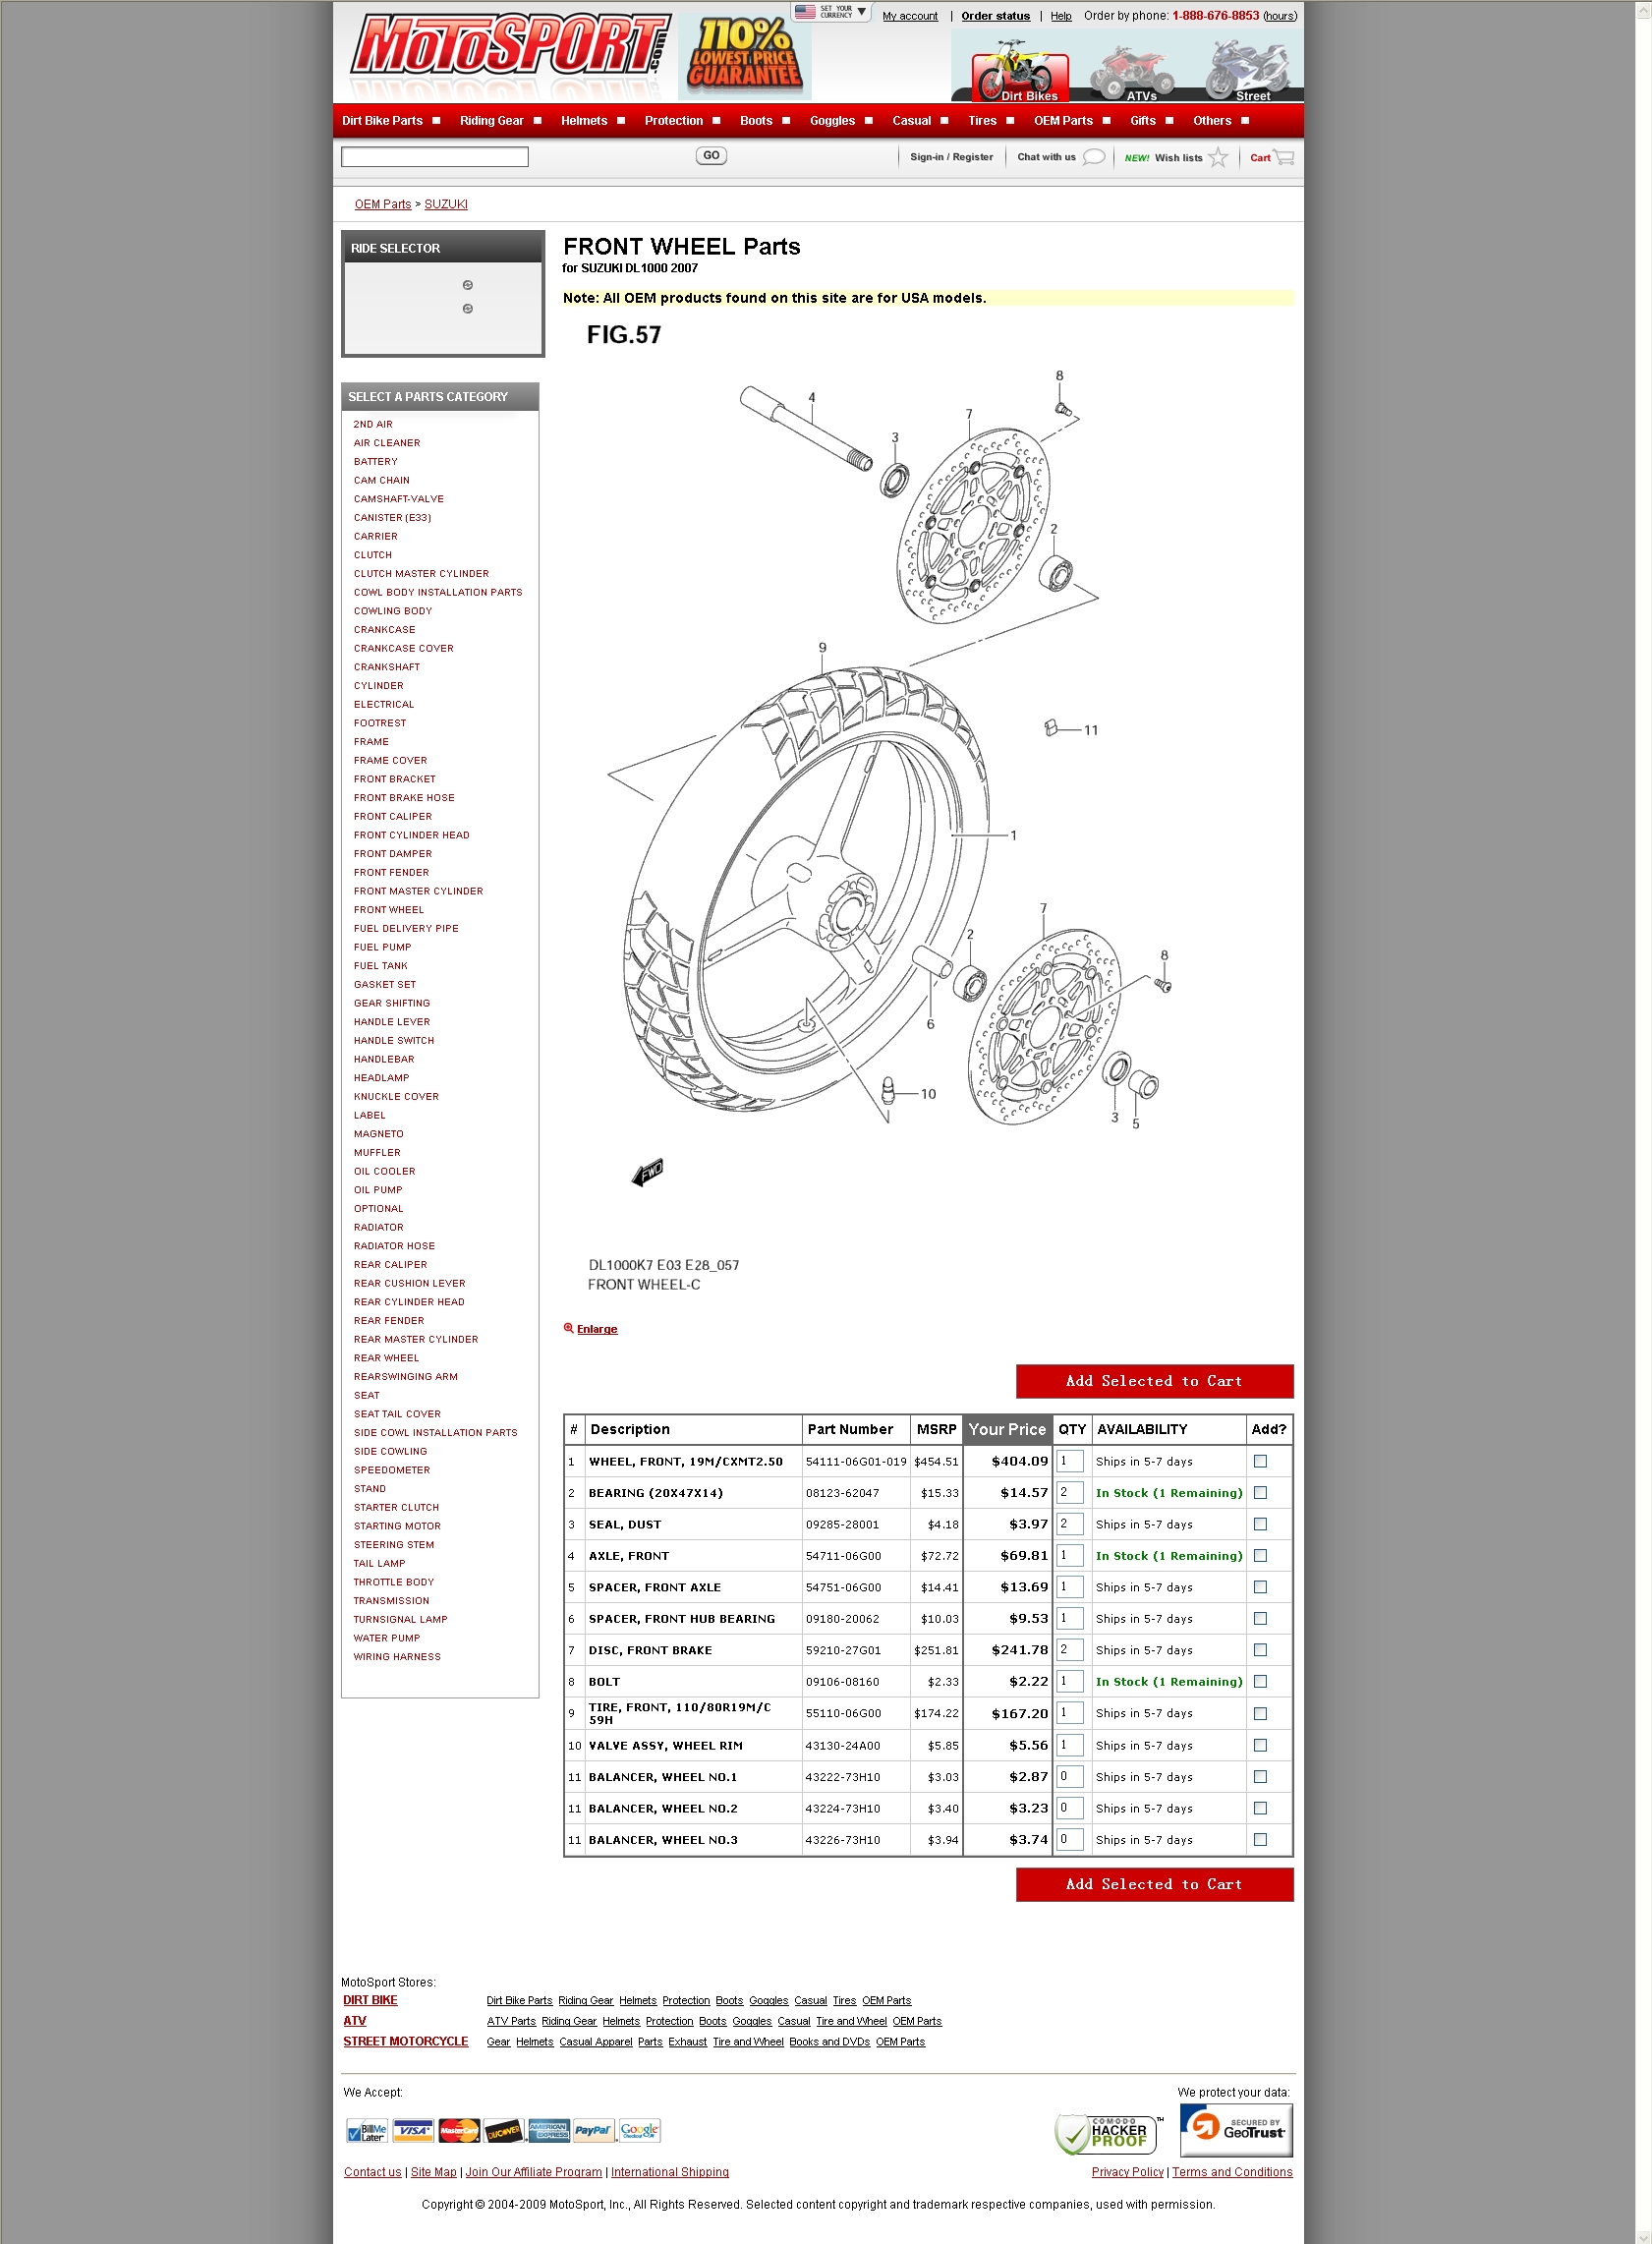The image size is (1652, 2244).
Task: Select the FRONT WHEEL parts category
Action: click(388, 910)
